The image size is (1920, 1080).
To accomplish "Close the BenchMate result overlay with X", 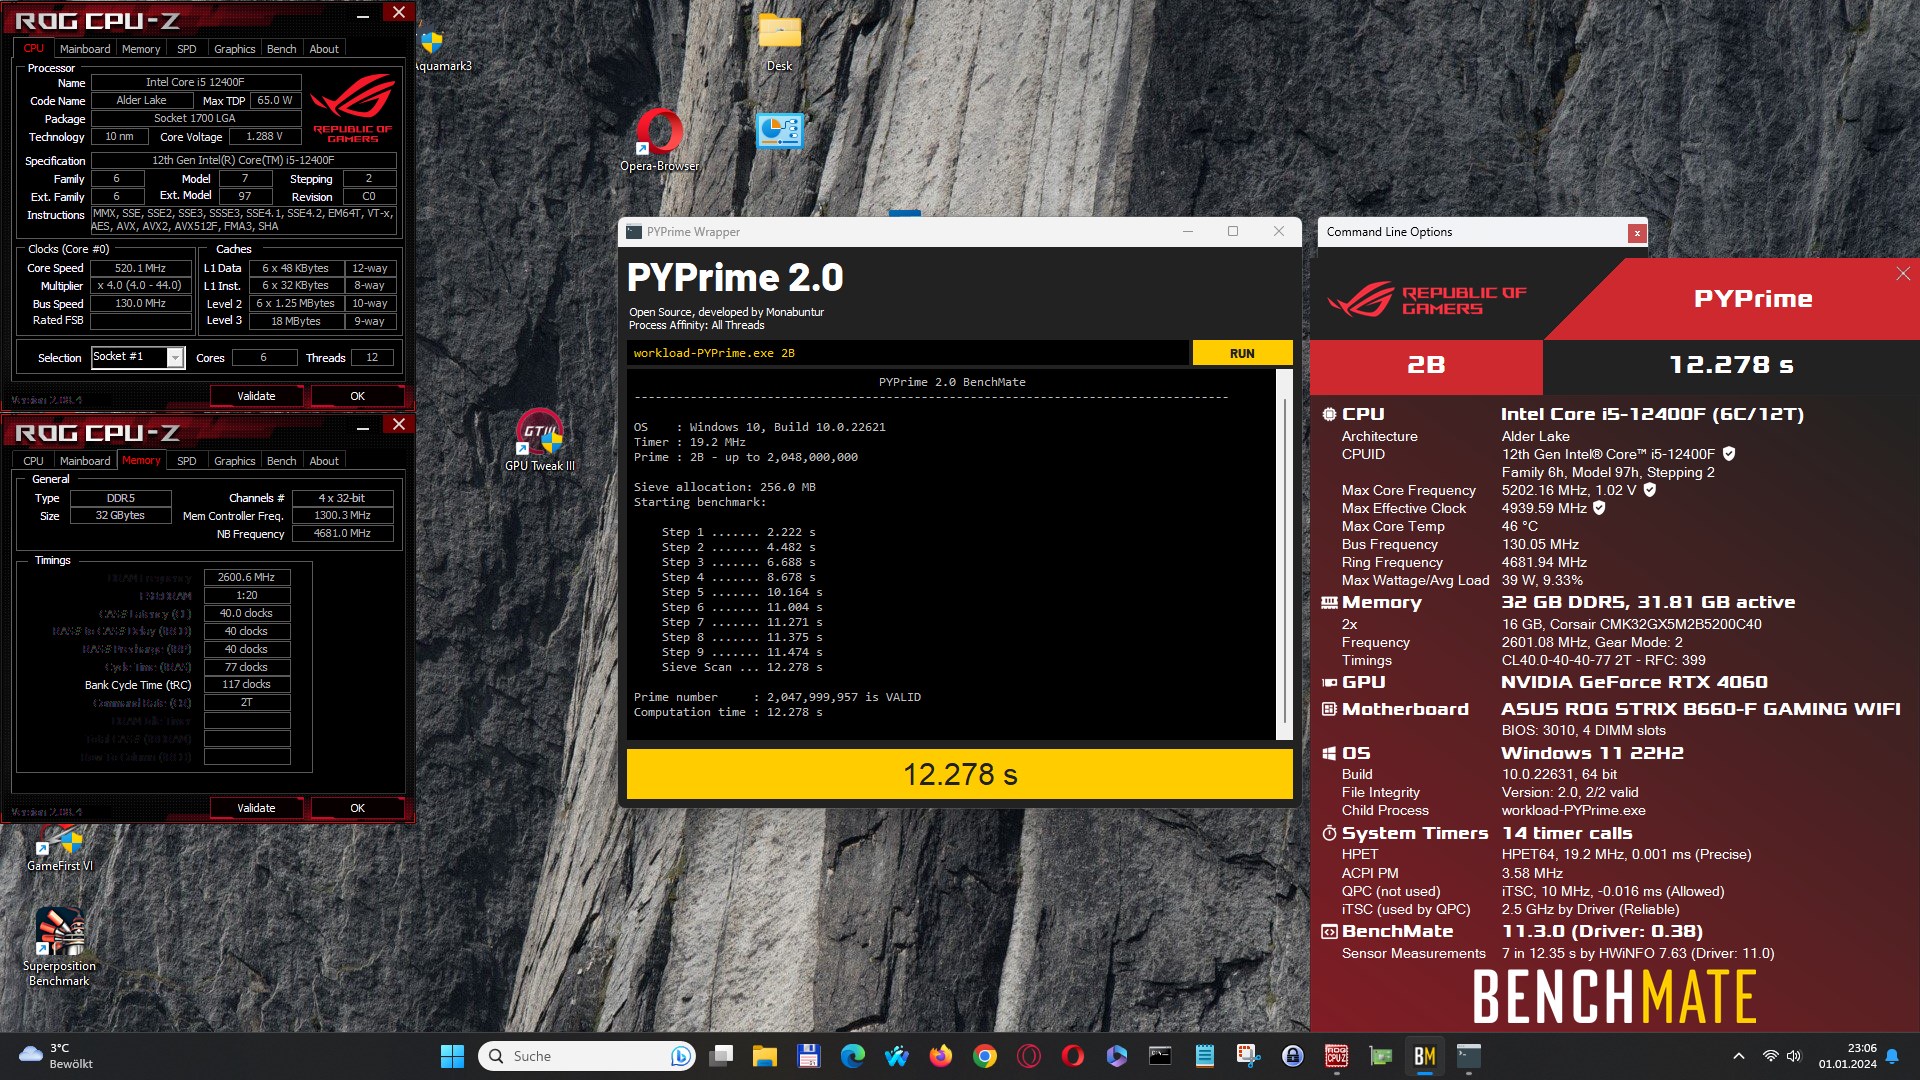I will (x=1903, y=273).
